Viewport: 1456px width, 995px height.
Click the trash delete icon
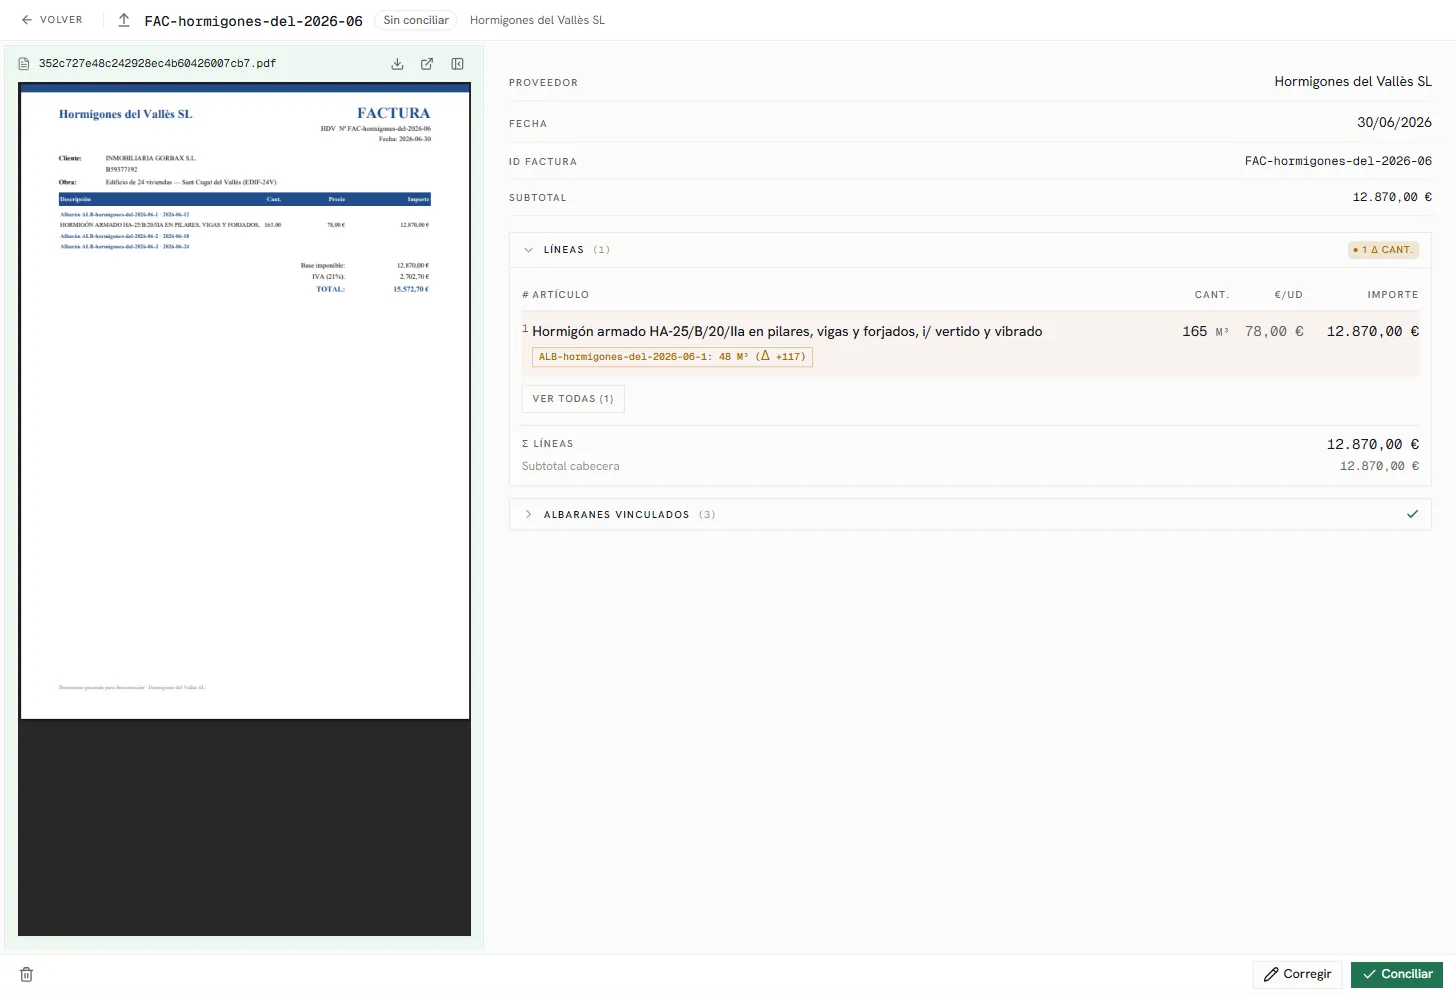27,975
